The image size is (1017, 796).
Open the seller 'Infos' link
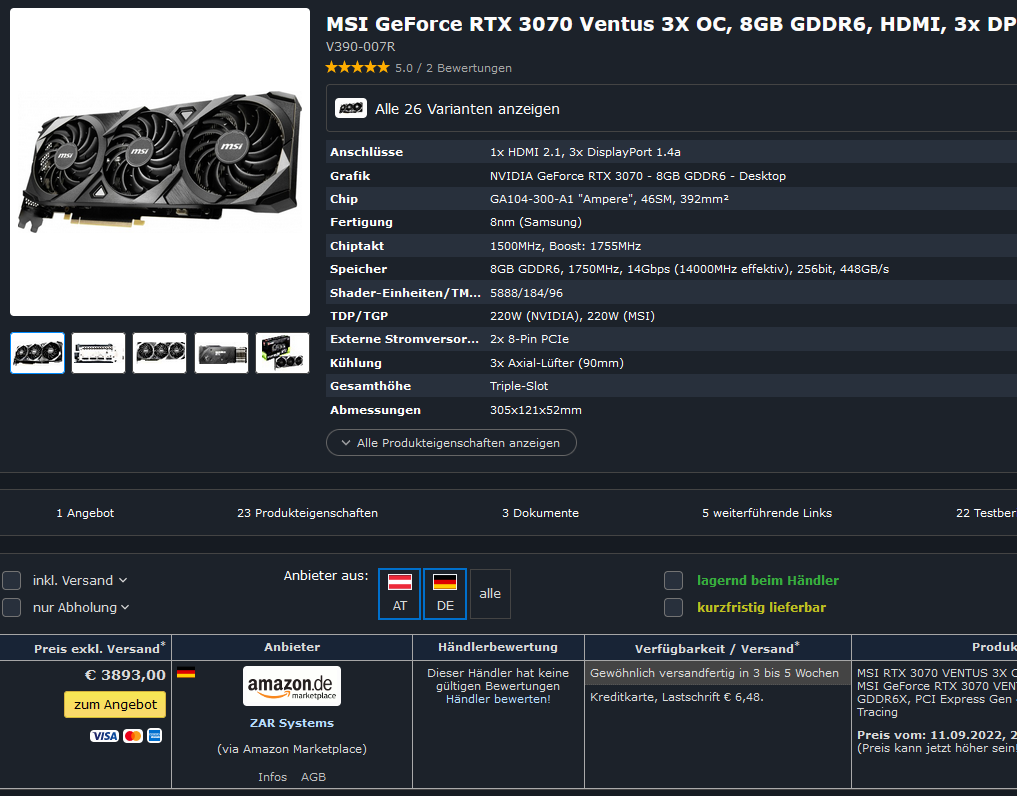(x=272, y=777)
